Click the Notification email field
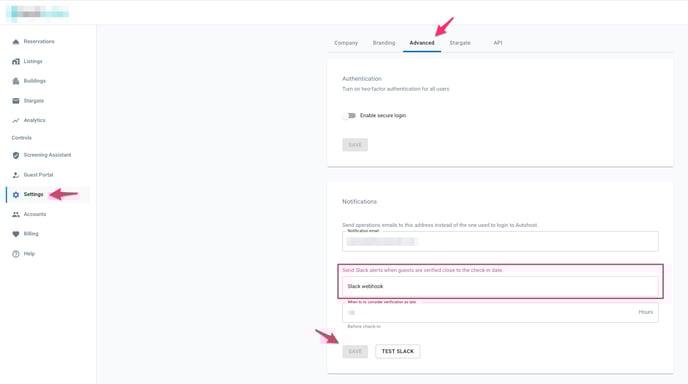 [500, 241]
